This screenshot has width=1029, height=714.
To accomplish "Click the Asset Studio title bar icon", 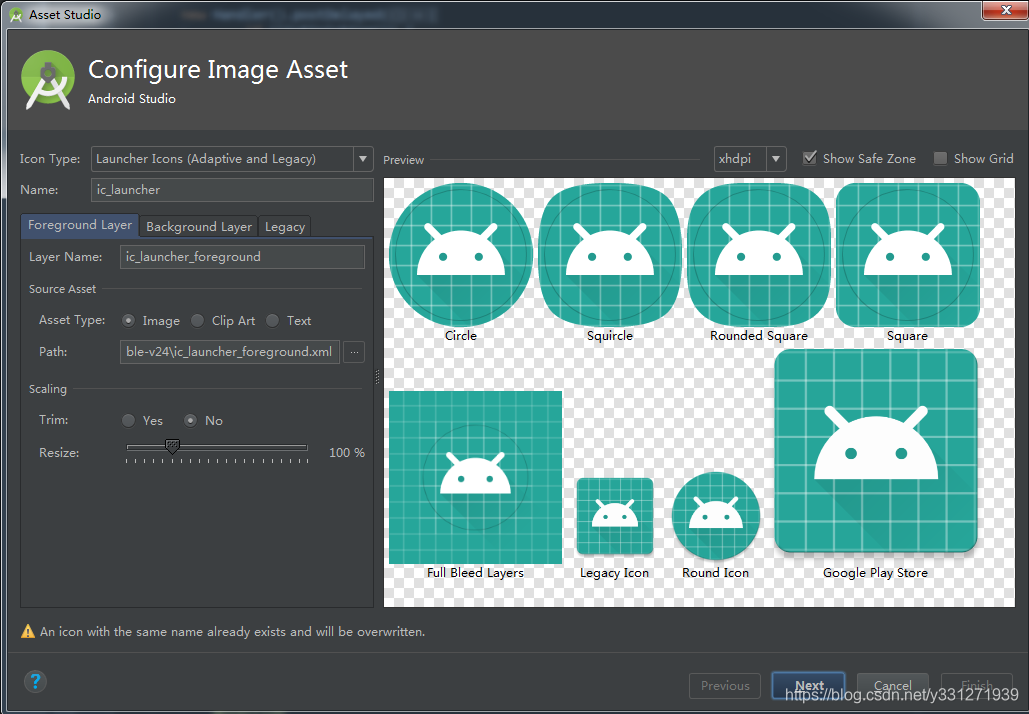I will [x=16, y=14].
